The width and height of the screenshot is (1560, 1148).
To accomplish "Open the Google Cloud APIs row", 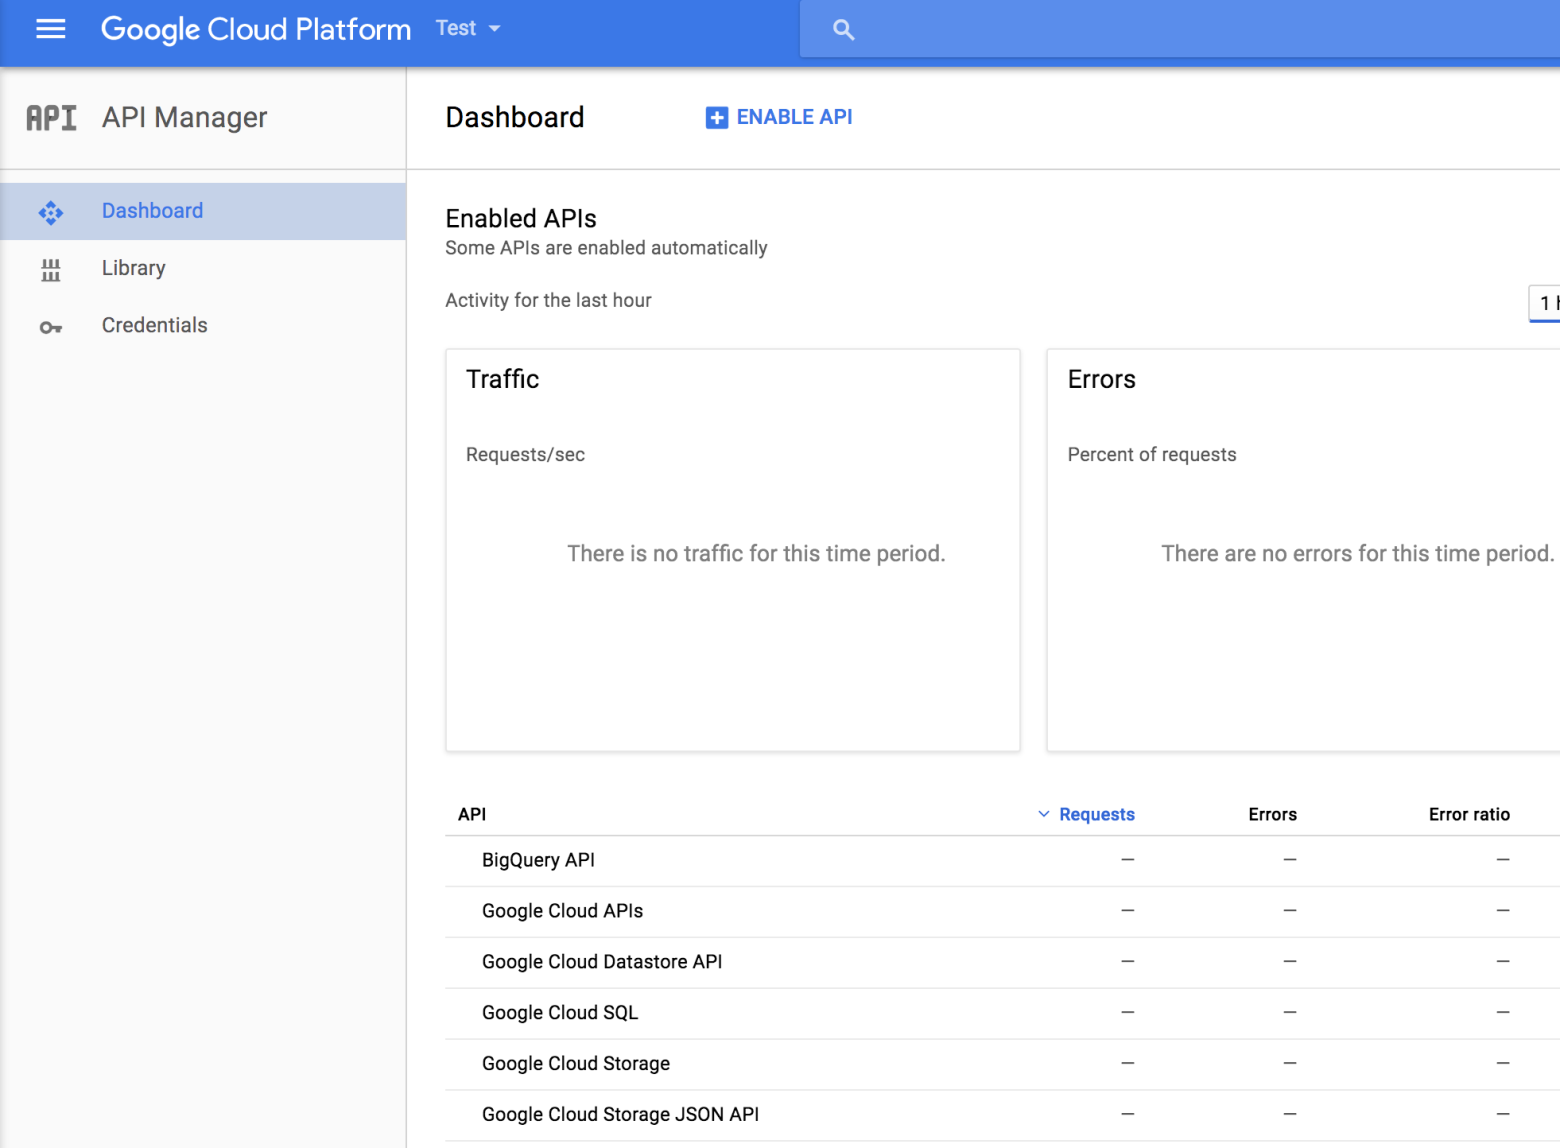I will [1002, 911].
